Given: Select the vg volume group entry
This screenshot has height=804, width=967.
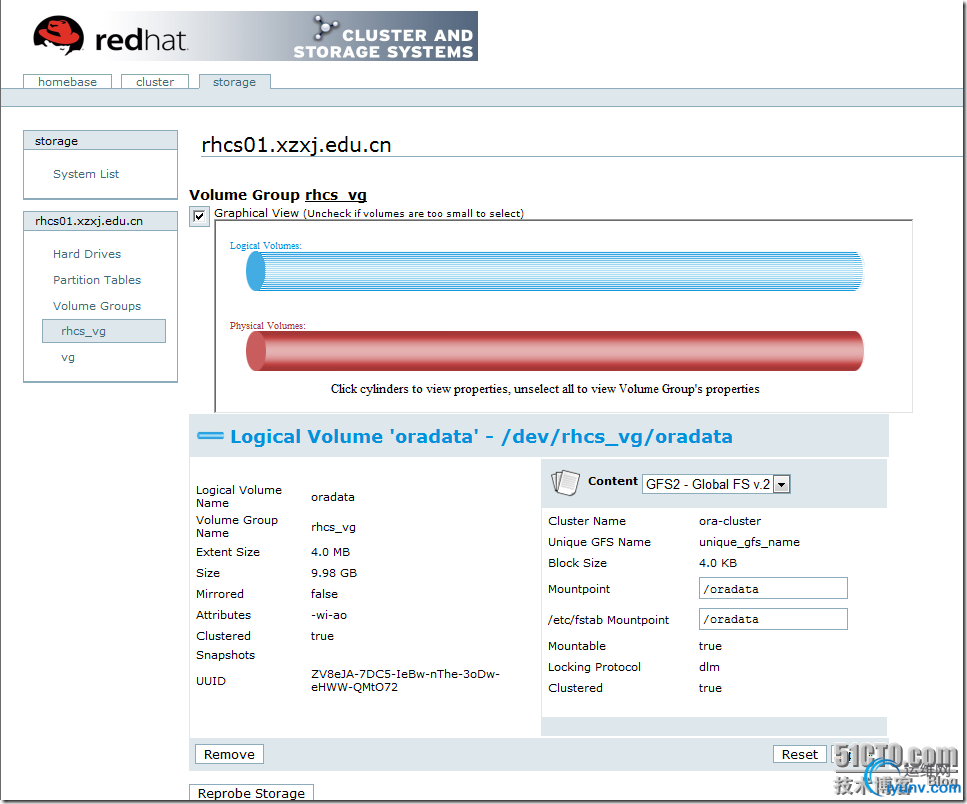Looking at the screenshot, I should [68, 357].
